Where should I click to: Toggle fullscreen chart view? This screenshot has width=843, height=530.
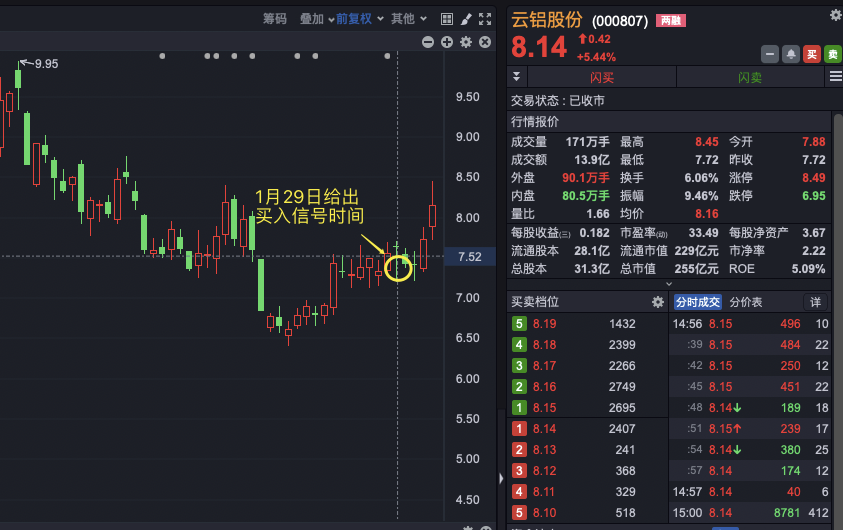click(x=485, y=19)
